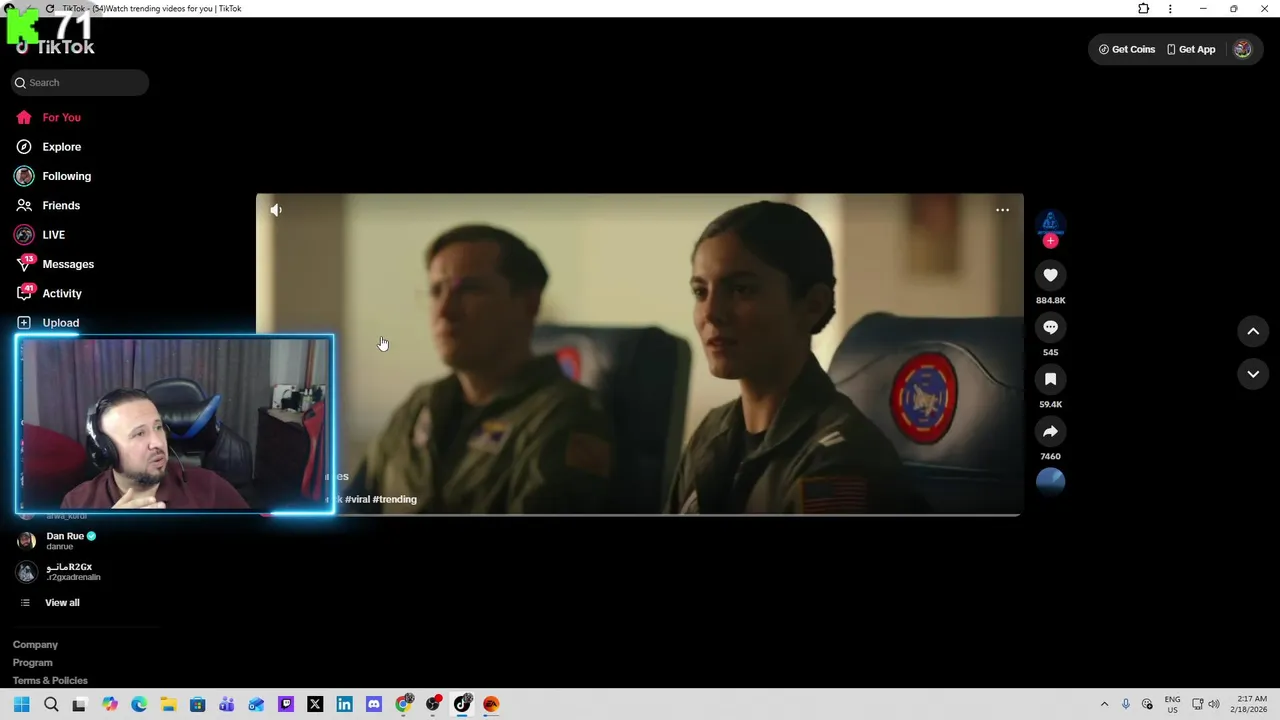Switch to Chrome in the taskbar

pos(403,704)
